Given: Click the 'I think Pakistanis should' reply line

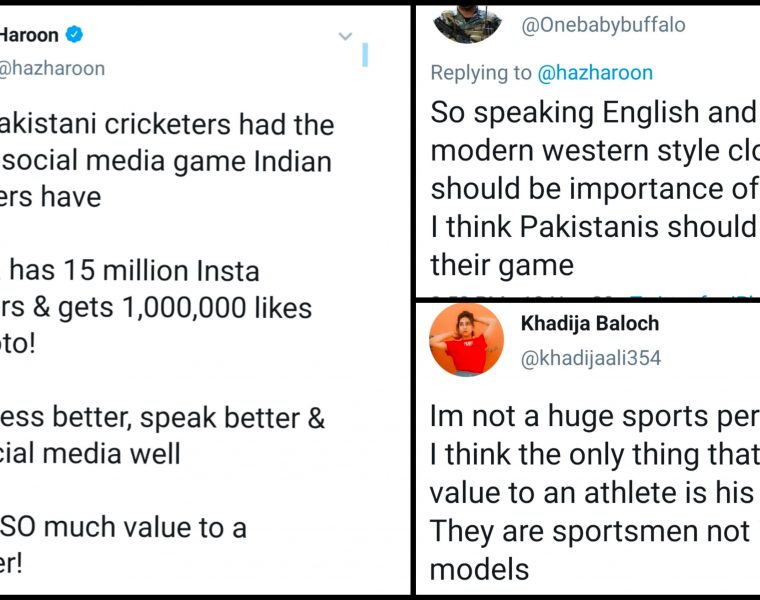Looking at the screenshot, I should 592,227.
